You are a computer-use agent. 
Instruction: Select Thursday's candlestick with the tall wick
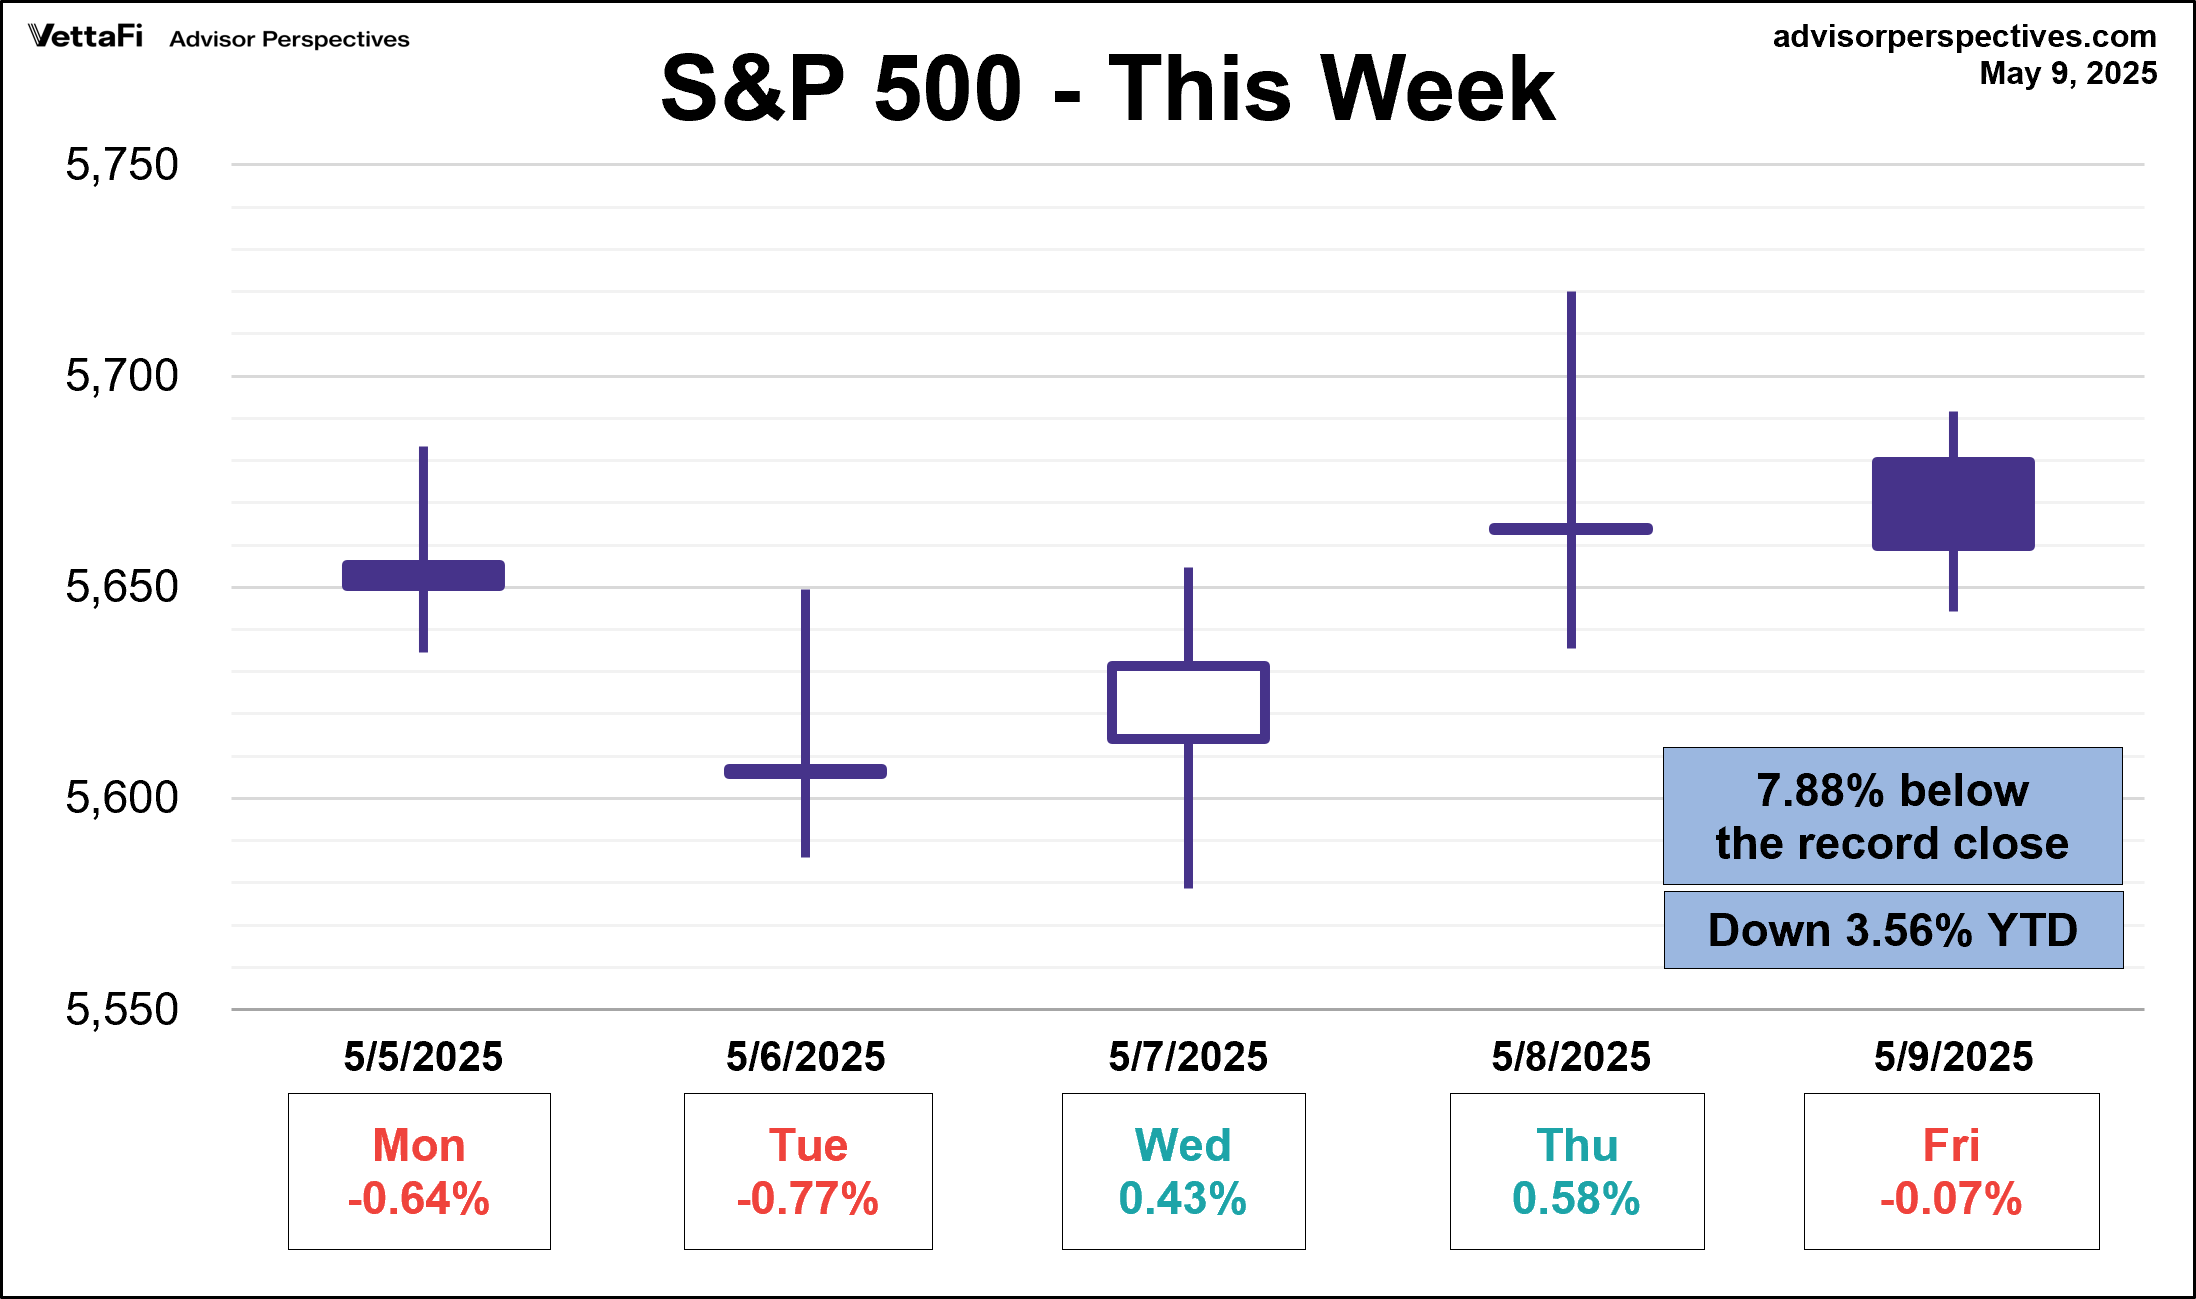click(x=1571, y=529)
